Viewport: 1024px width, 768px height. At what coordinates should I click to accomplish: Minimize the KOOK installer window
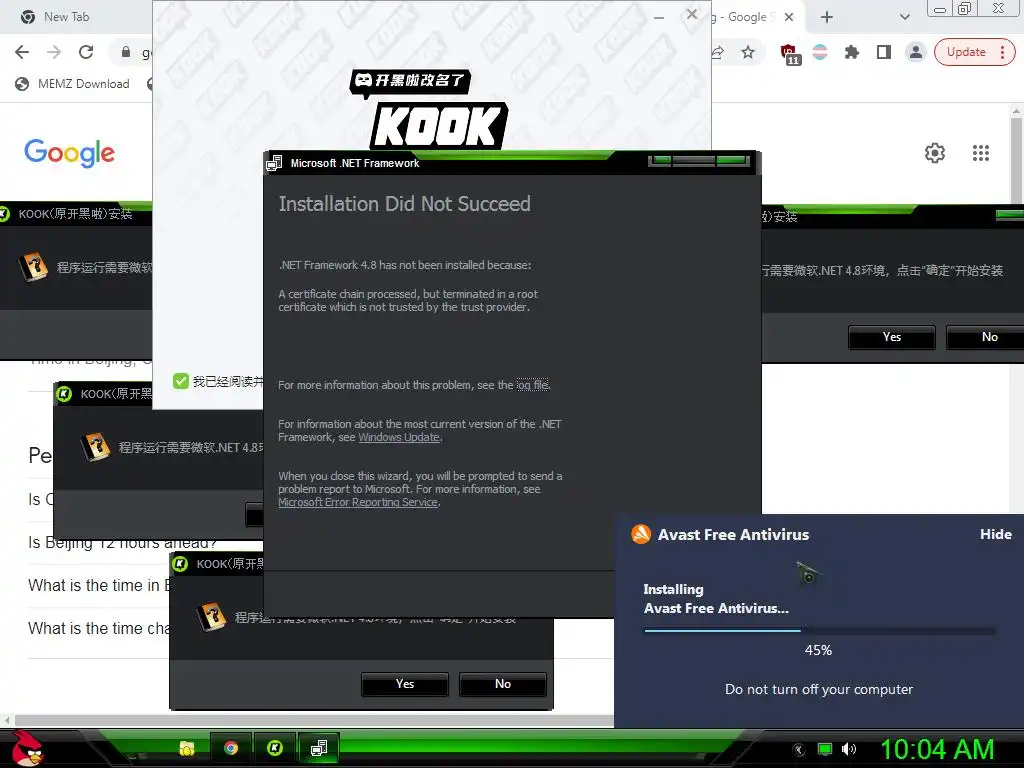659,17
